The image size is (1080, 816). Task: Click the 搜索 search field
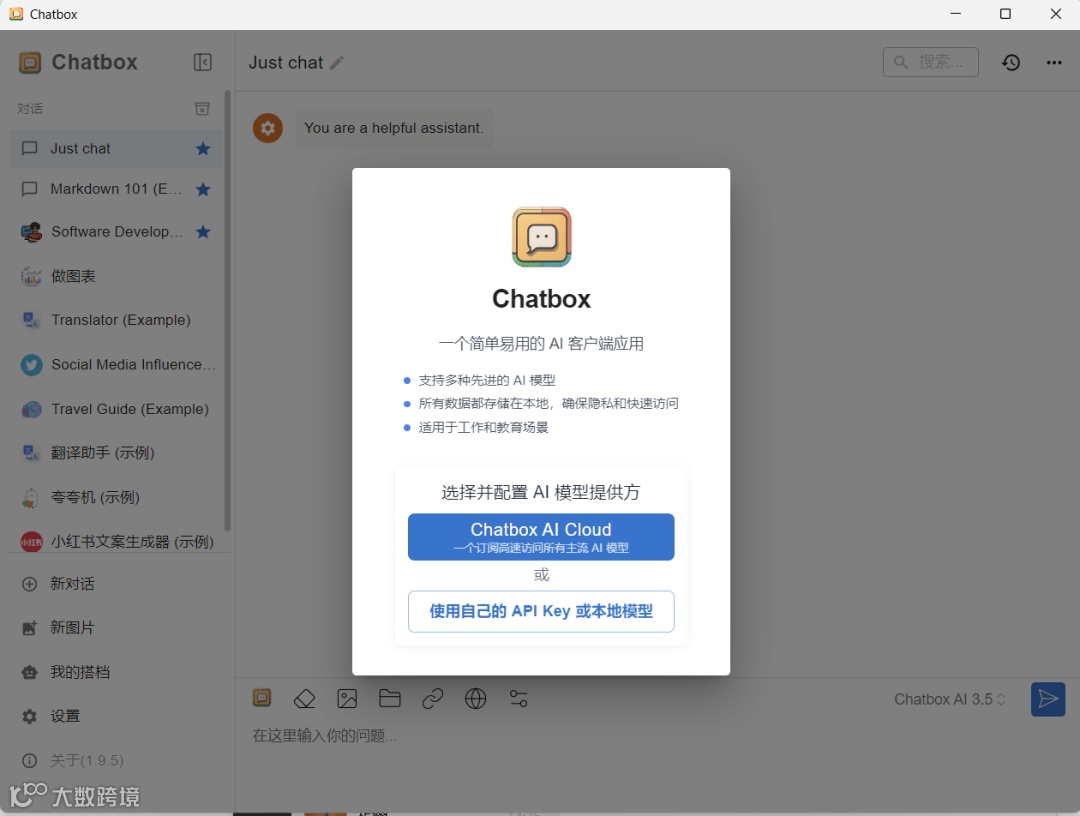[930, 61]
